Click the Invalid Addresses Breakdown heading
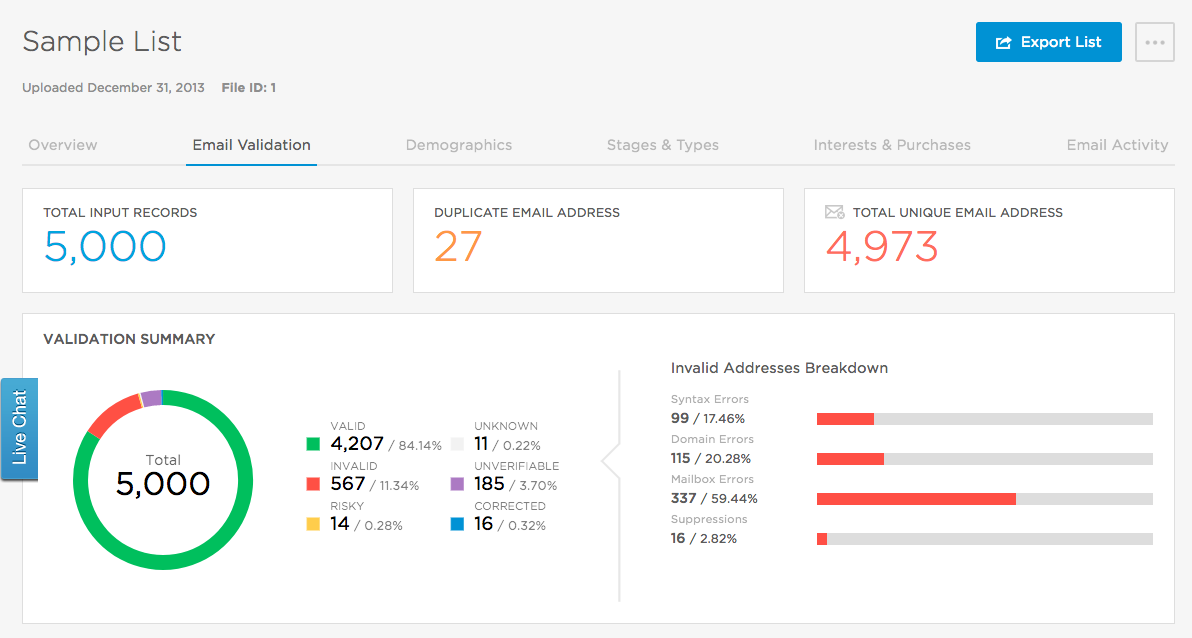This screenshot has width=1192, height=638. [779, 368]
